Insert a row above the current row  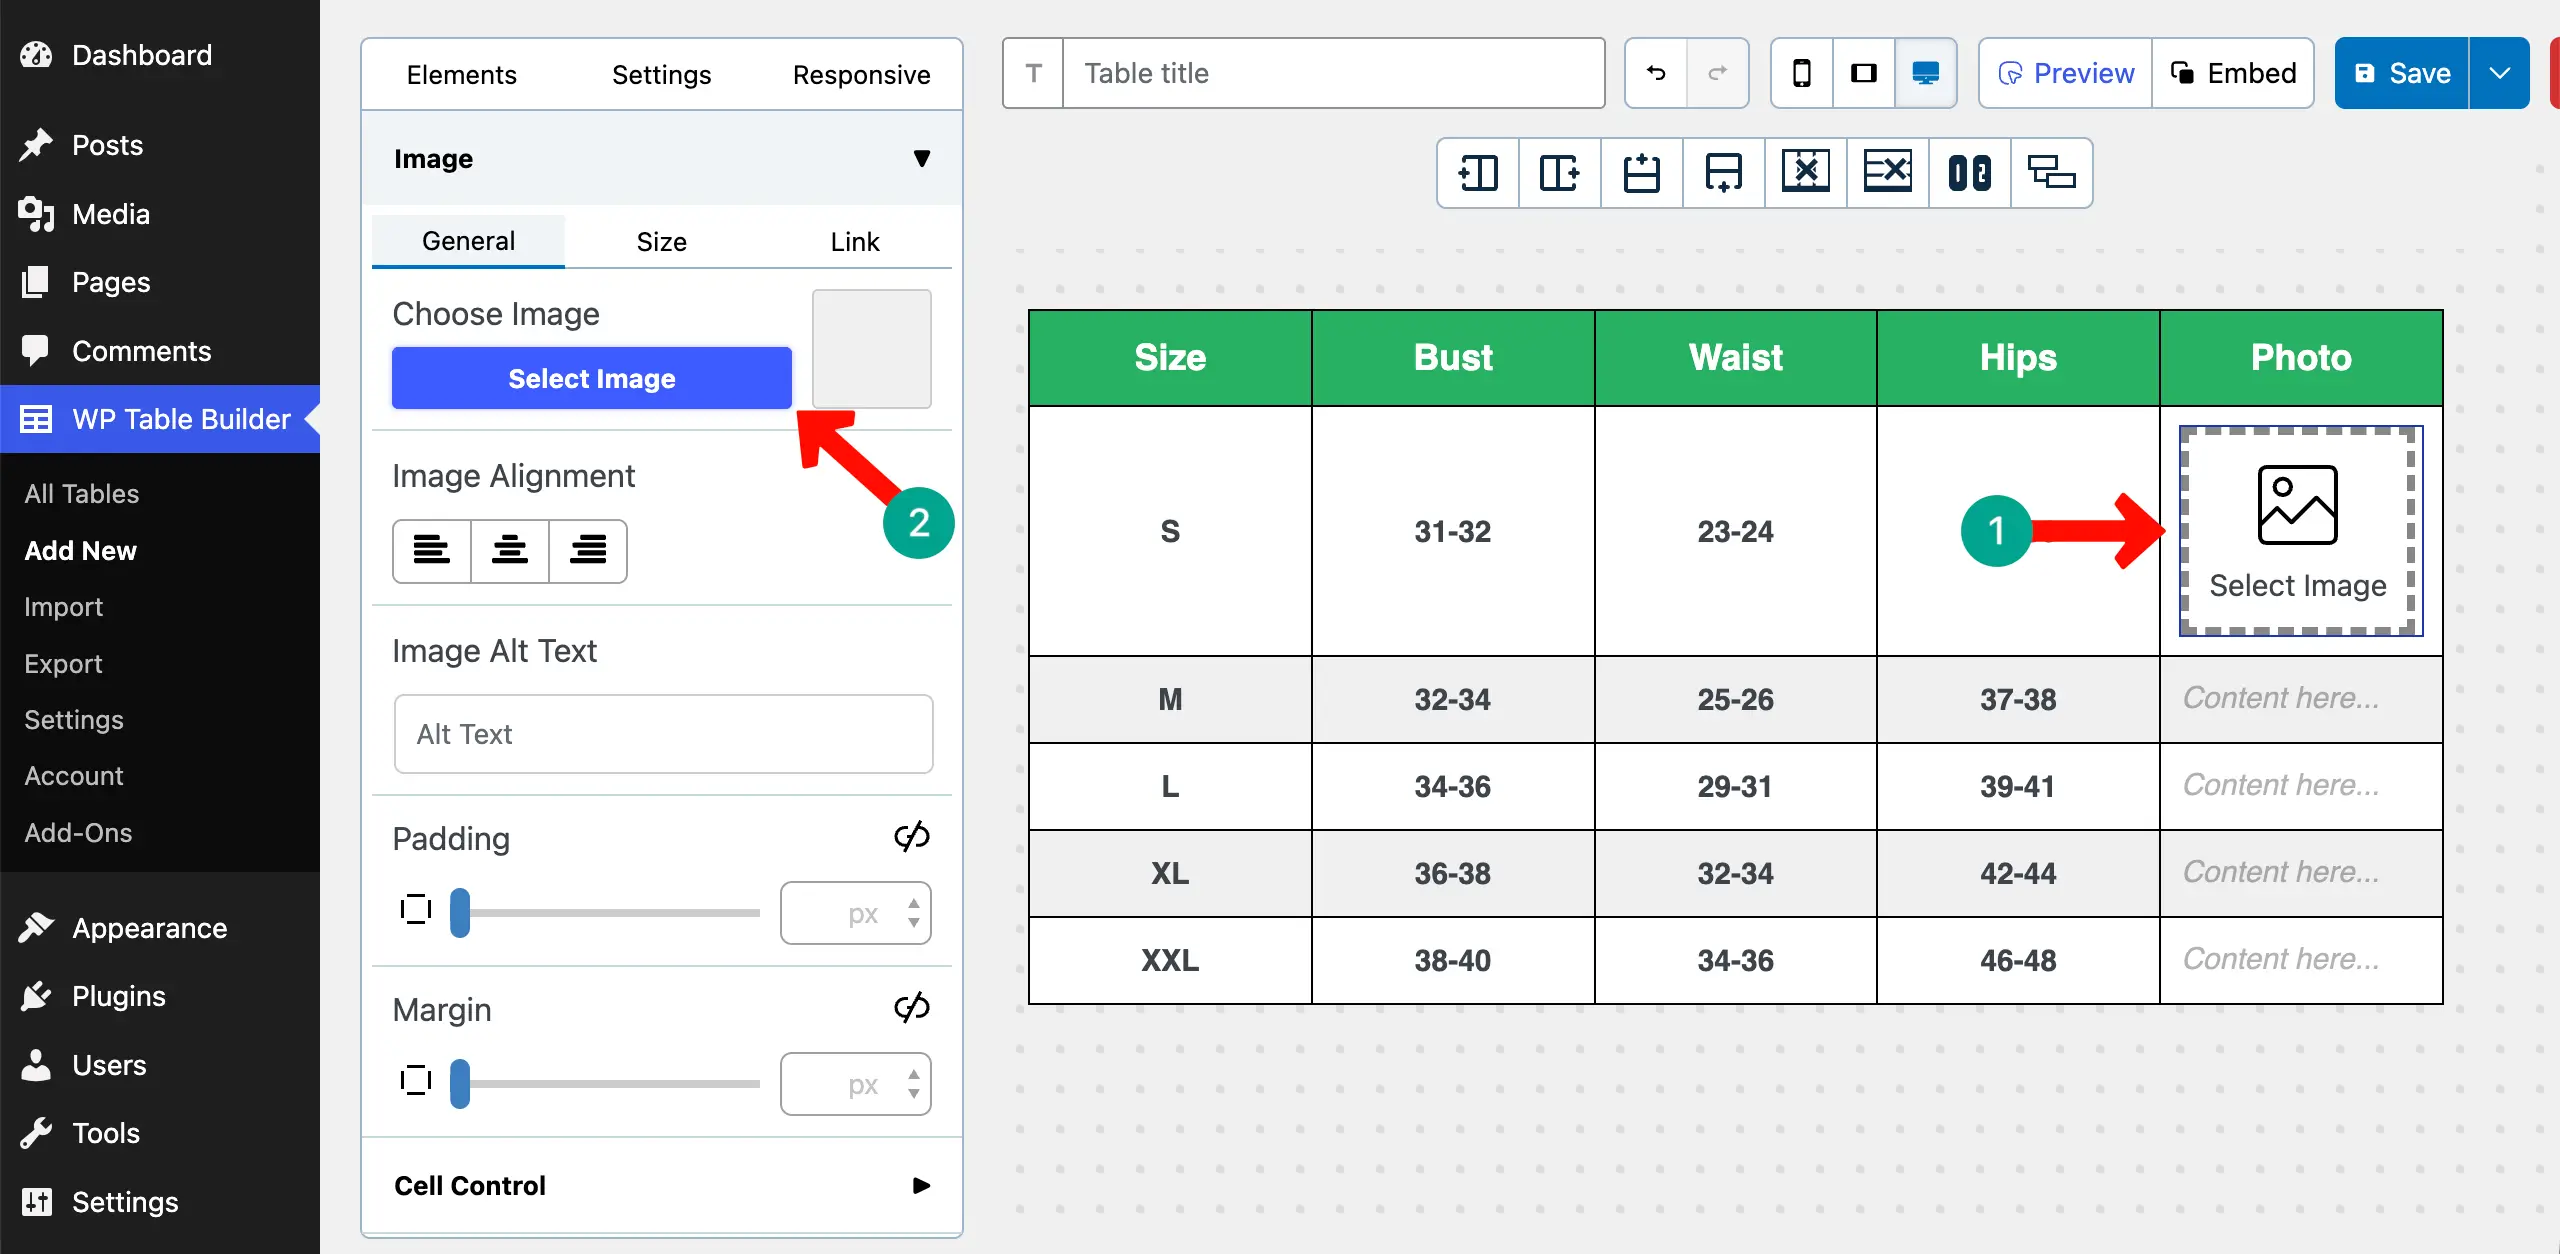[x=1641, y=173]
